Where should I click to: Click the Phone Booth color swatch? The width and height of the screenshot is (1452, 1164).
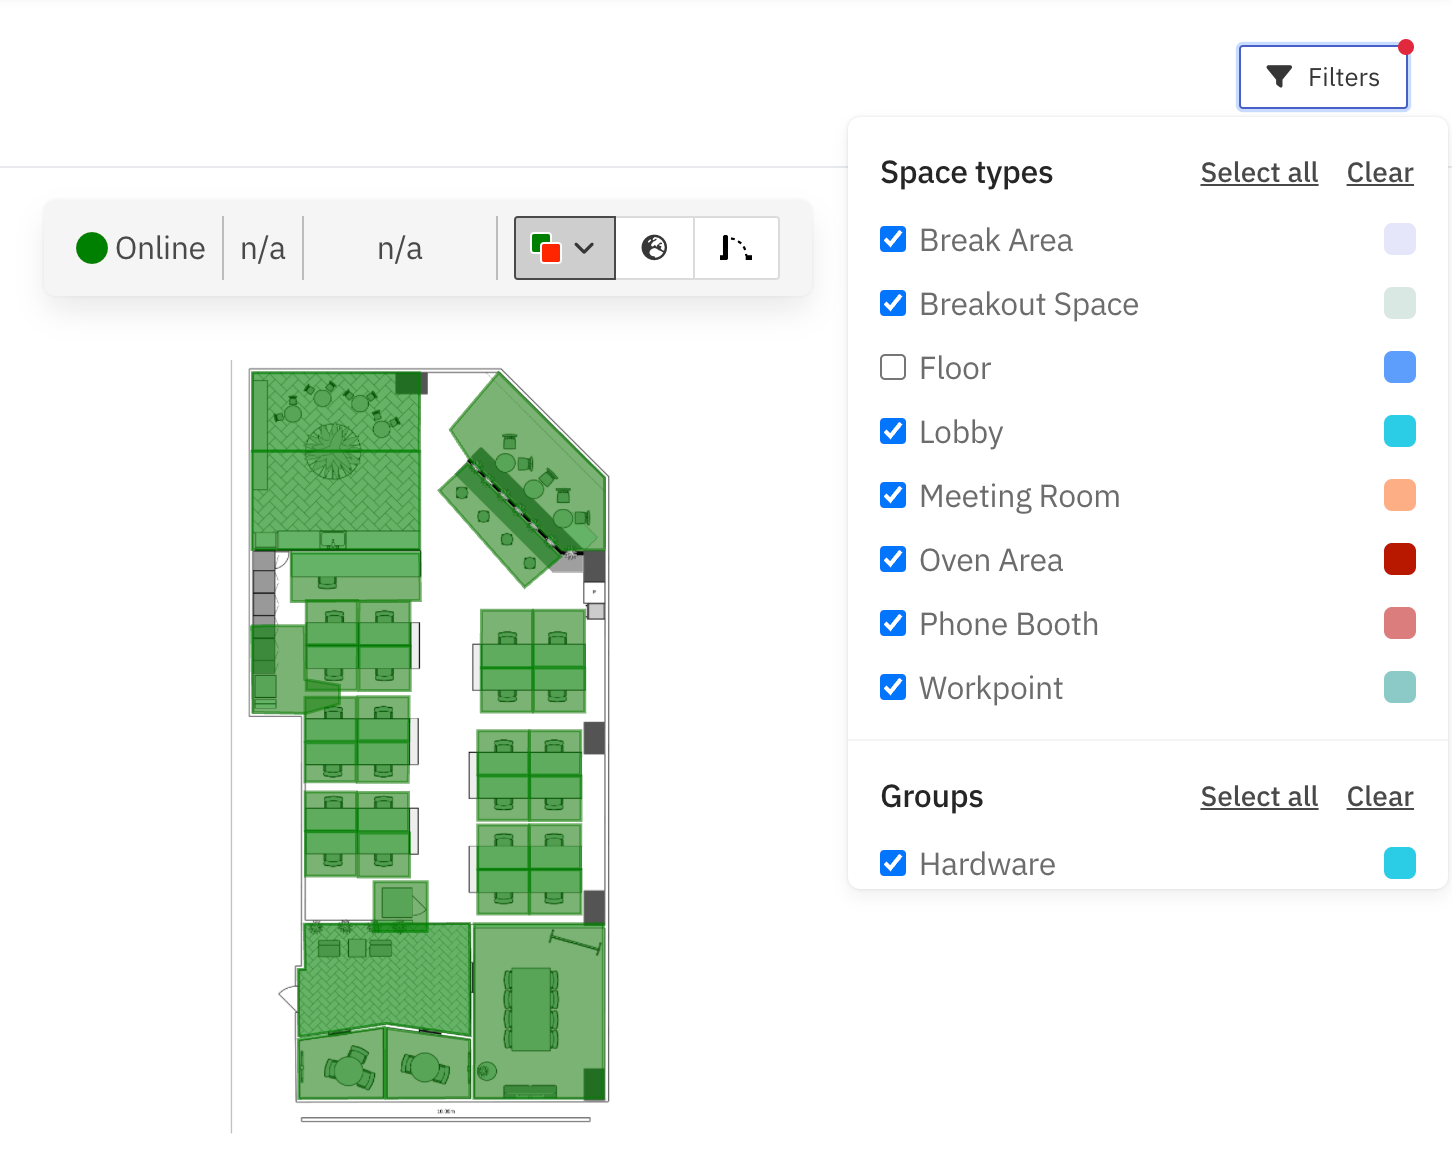pyautogui.click(x=1400, y=624)
